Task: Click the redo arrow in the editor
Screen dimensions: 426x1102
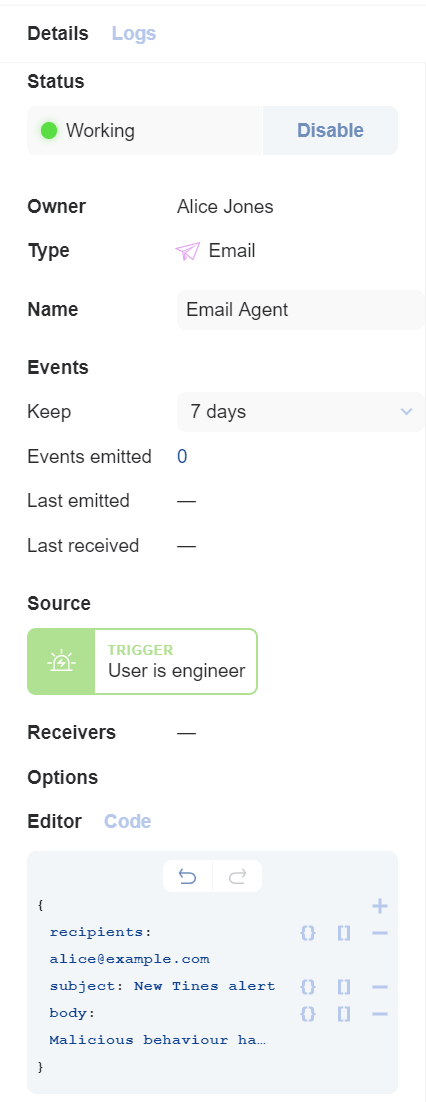Action: pyautogui.click(x=238, y=876)
